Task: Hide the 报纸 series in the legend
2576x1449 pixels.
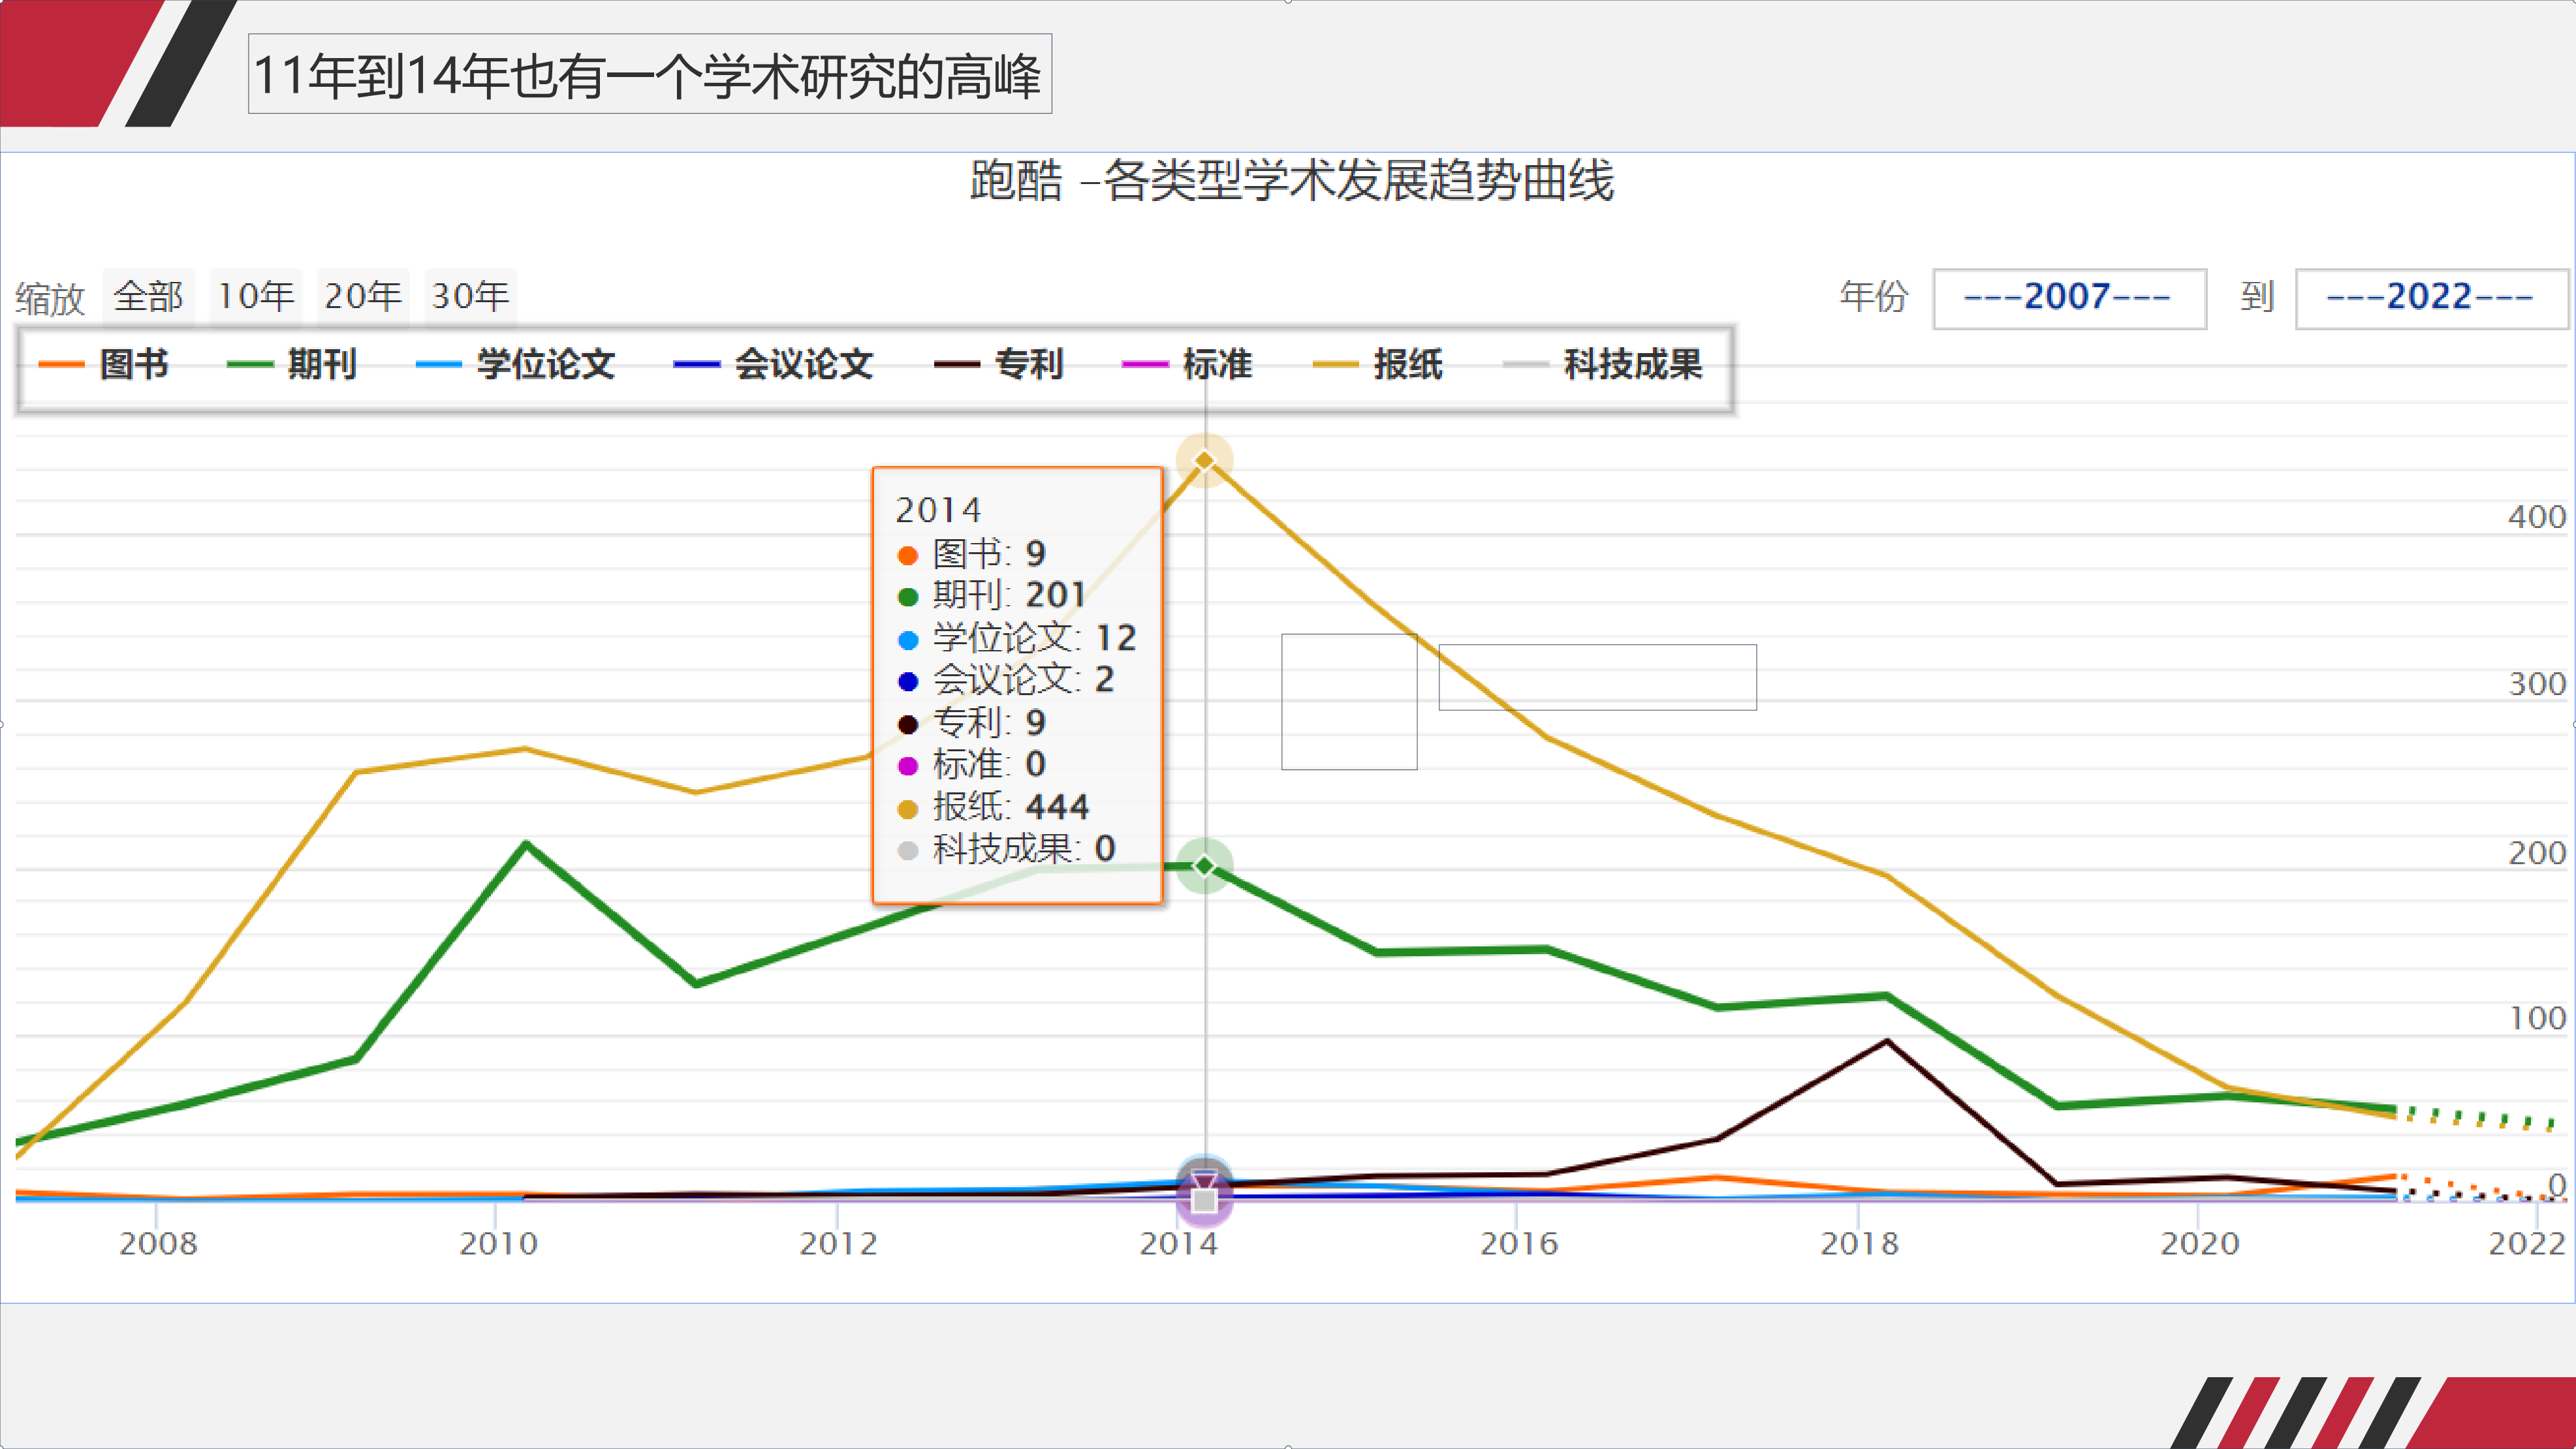Action: tap(1407, 364)
